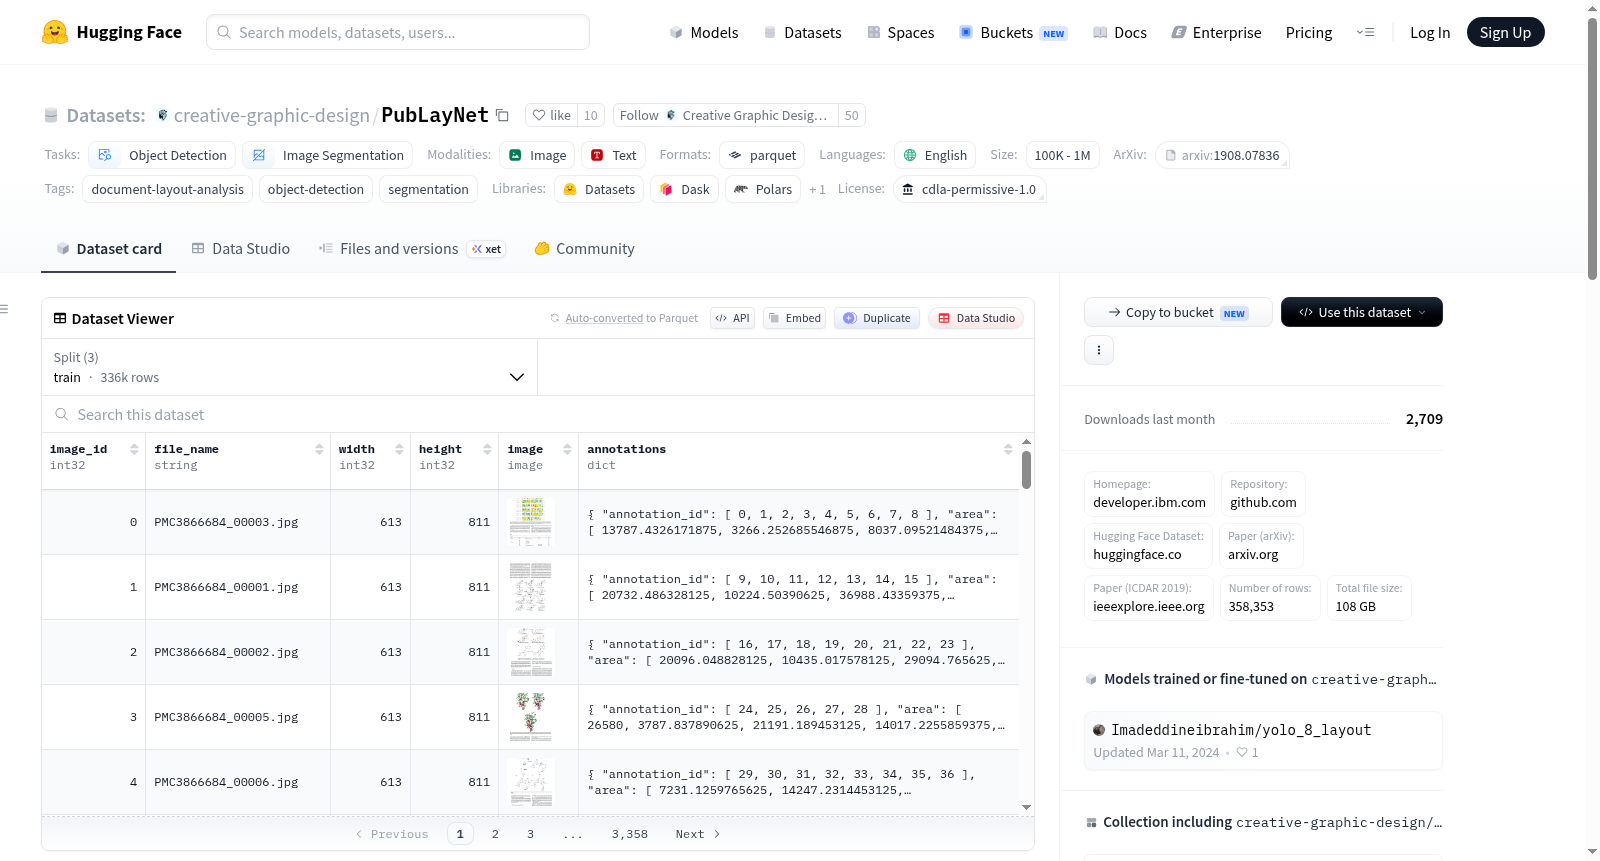Screen dimensions: 1600x861
Task: Sort the width column
Action: tap(399, 449)
